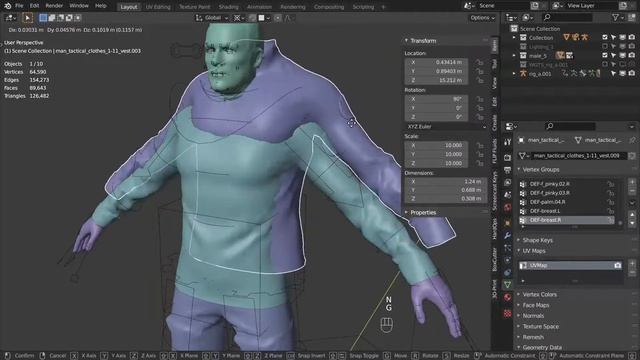Open the Scene properties tab icon
640x360 pixels.
pos(507,195)
